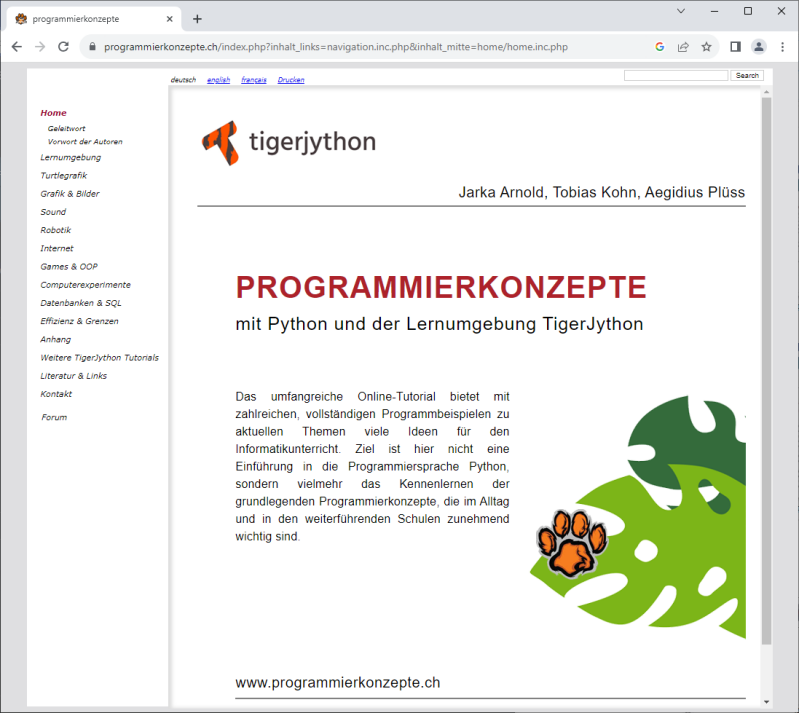The height and width of the screenshot is (713, 799).
Task: Open Vorwort der Autoren sub-item
Action: pos(85,142)
